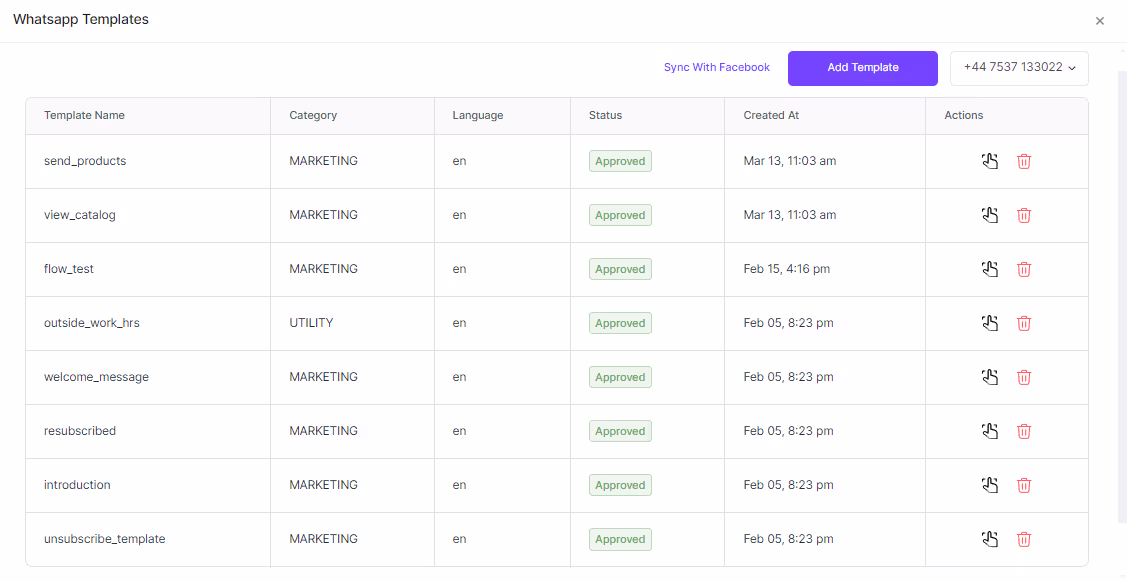Click the MARKETING category for resubscribed
This screenshot has height=581, width=1127.
click(x=323, y=431)
